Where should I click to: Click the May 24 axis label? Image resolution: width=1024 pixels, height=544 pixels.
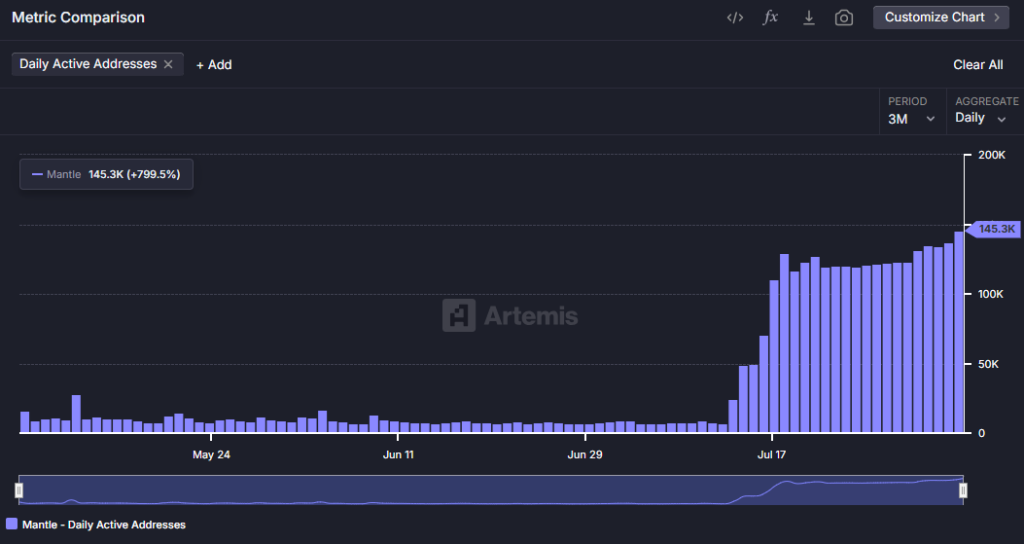click(211, 455)
